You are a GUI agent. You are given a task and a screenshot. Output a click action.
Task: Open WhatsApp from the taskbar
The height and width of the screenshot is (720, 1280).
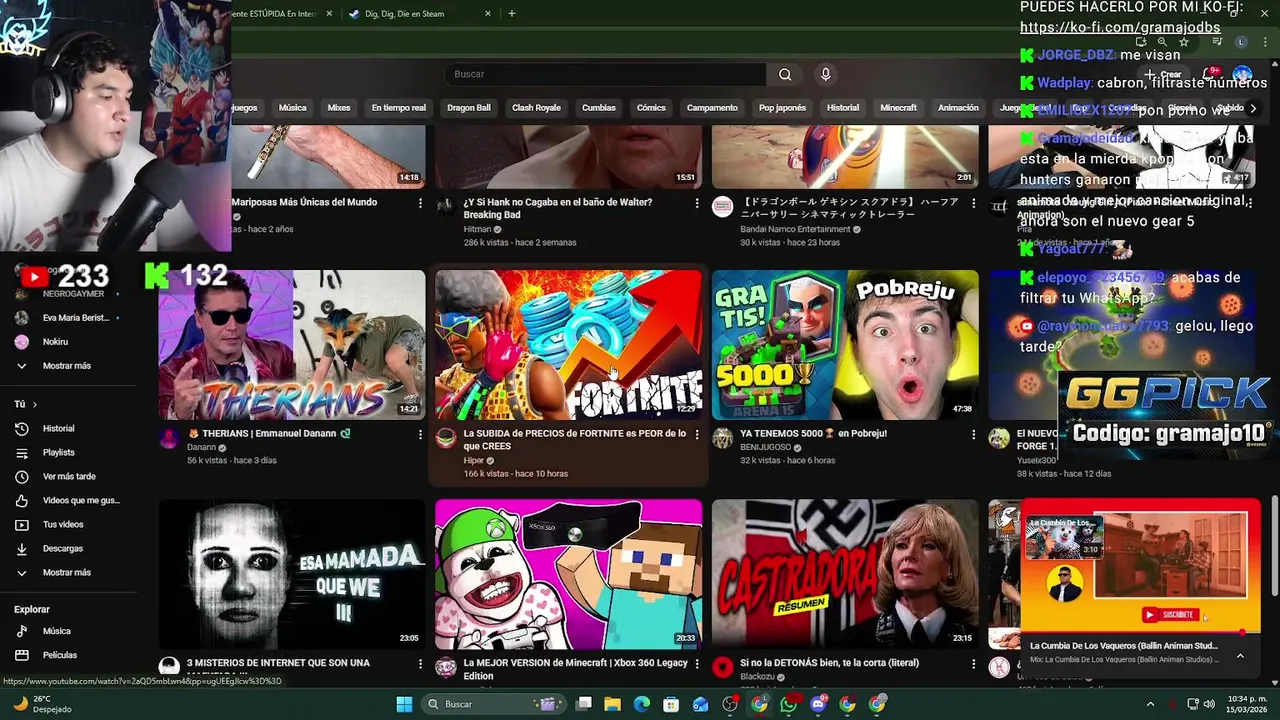click(789, 704)
